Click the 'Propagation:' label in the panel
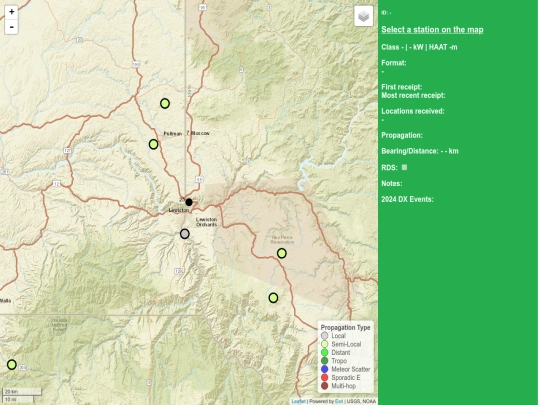Viewport: 540px width, 405px height. [x=402, y=135]
